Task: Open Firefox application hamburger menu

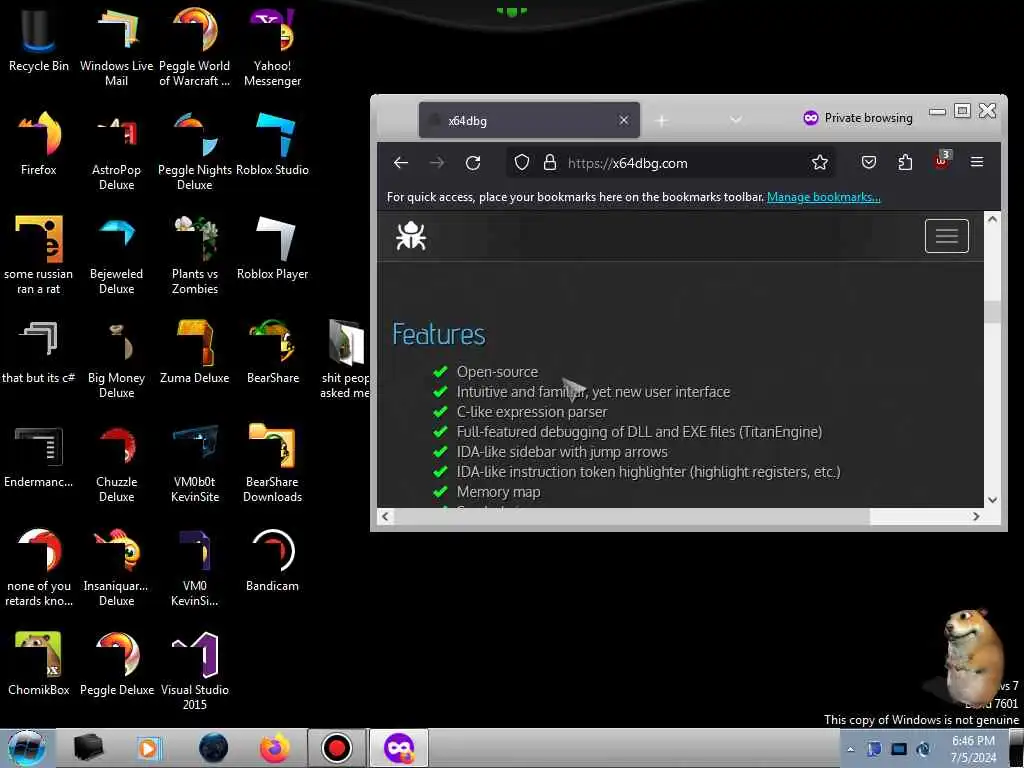Action: pyautogui.click(x=977, y=162)
